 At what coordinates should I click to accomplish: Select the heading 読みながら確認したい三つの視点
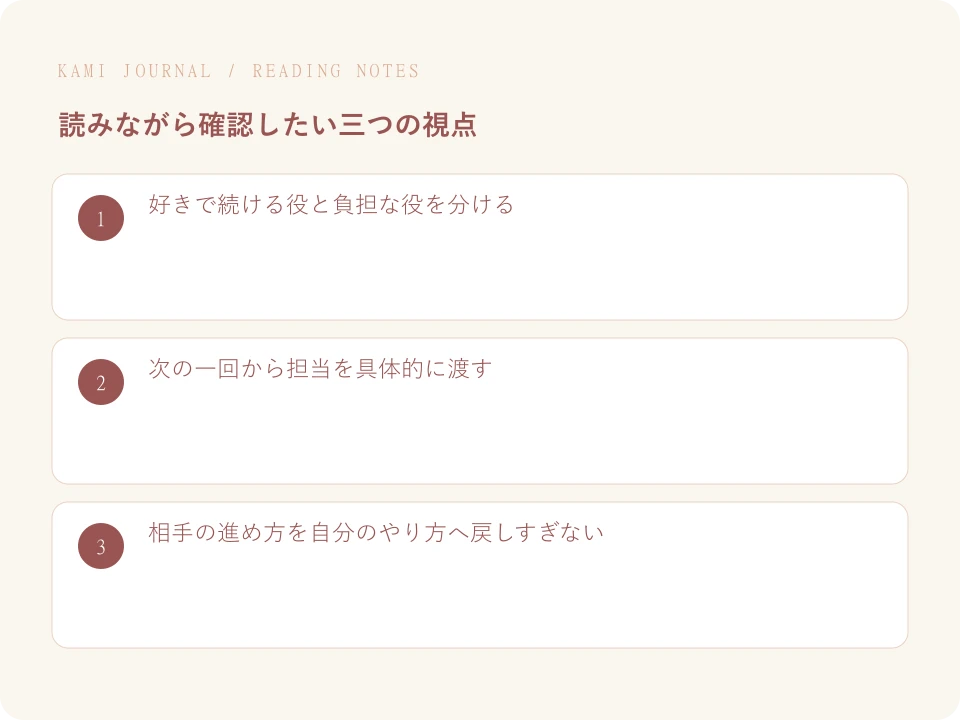point(268,124)
